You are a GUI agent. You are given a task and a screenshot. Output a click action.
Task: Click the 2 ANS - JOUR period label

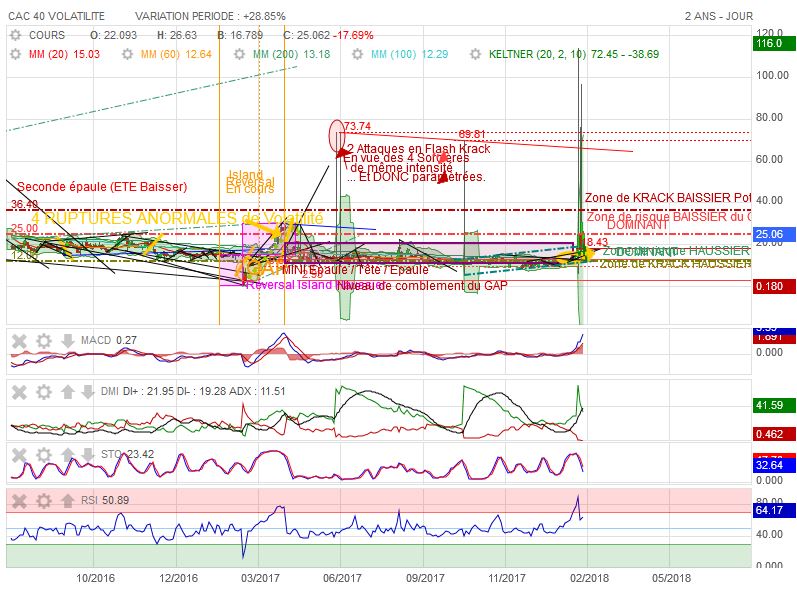point(719,16)
